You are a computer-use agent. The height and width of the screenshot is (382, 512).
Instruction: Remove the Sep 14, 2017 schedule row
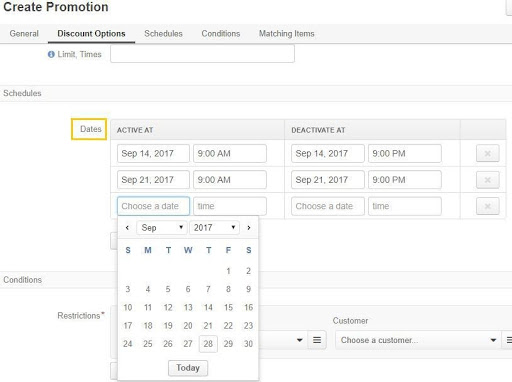pos(487,153)
